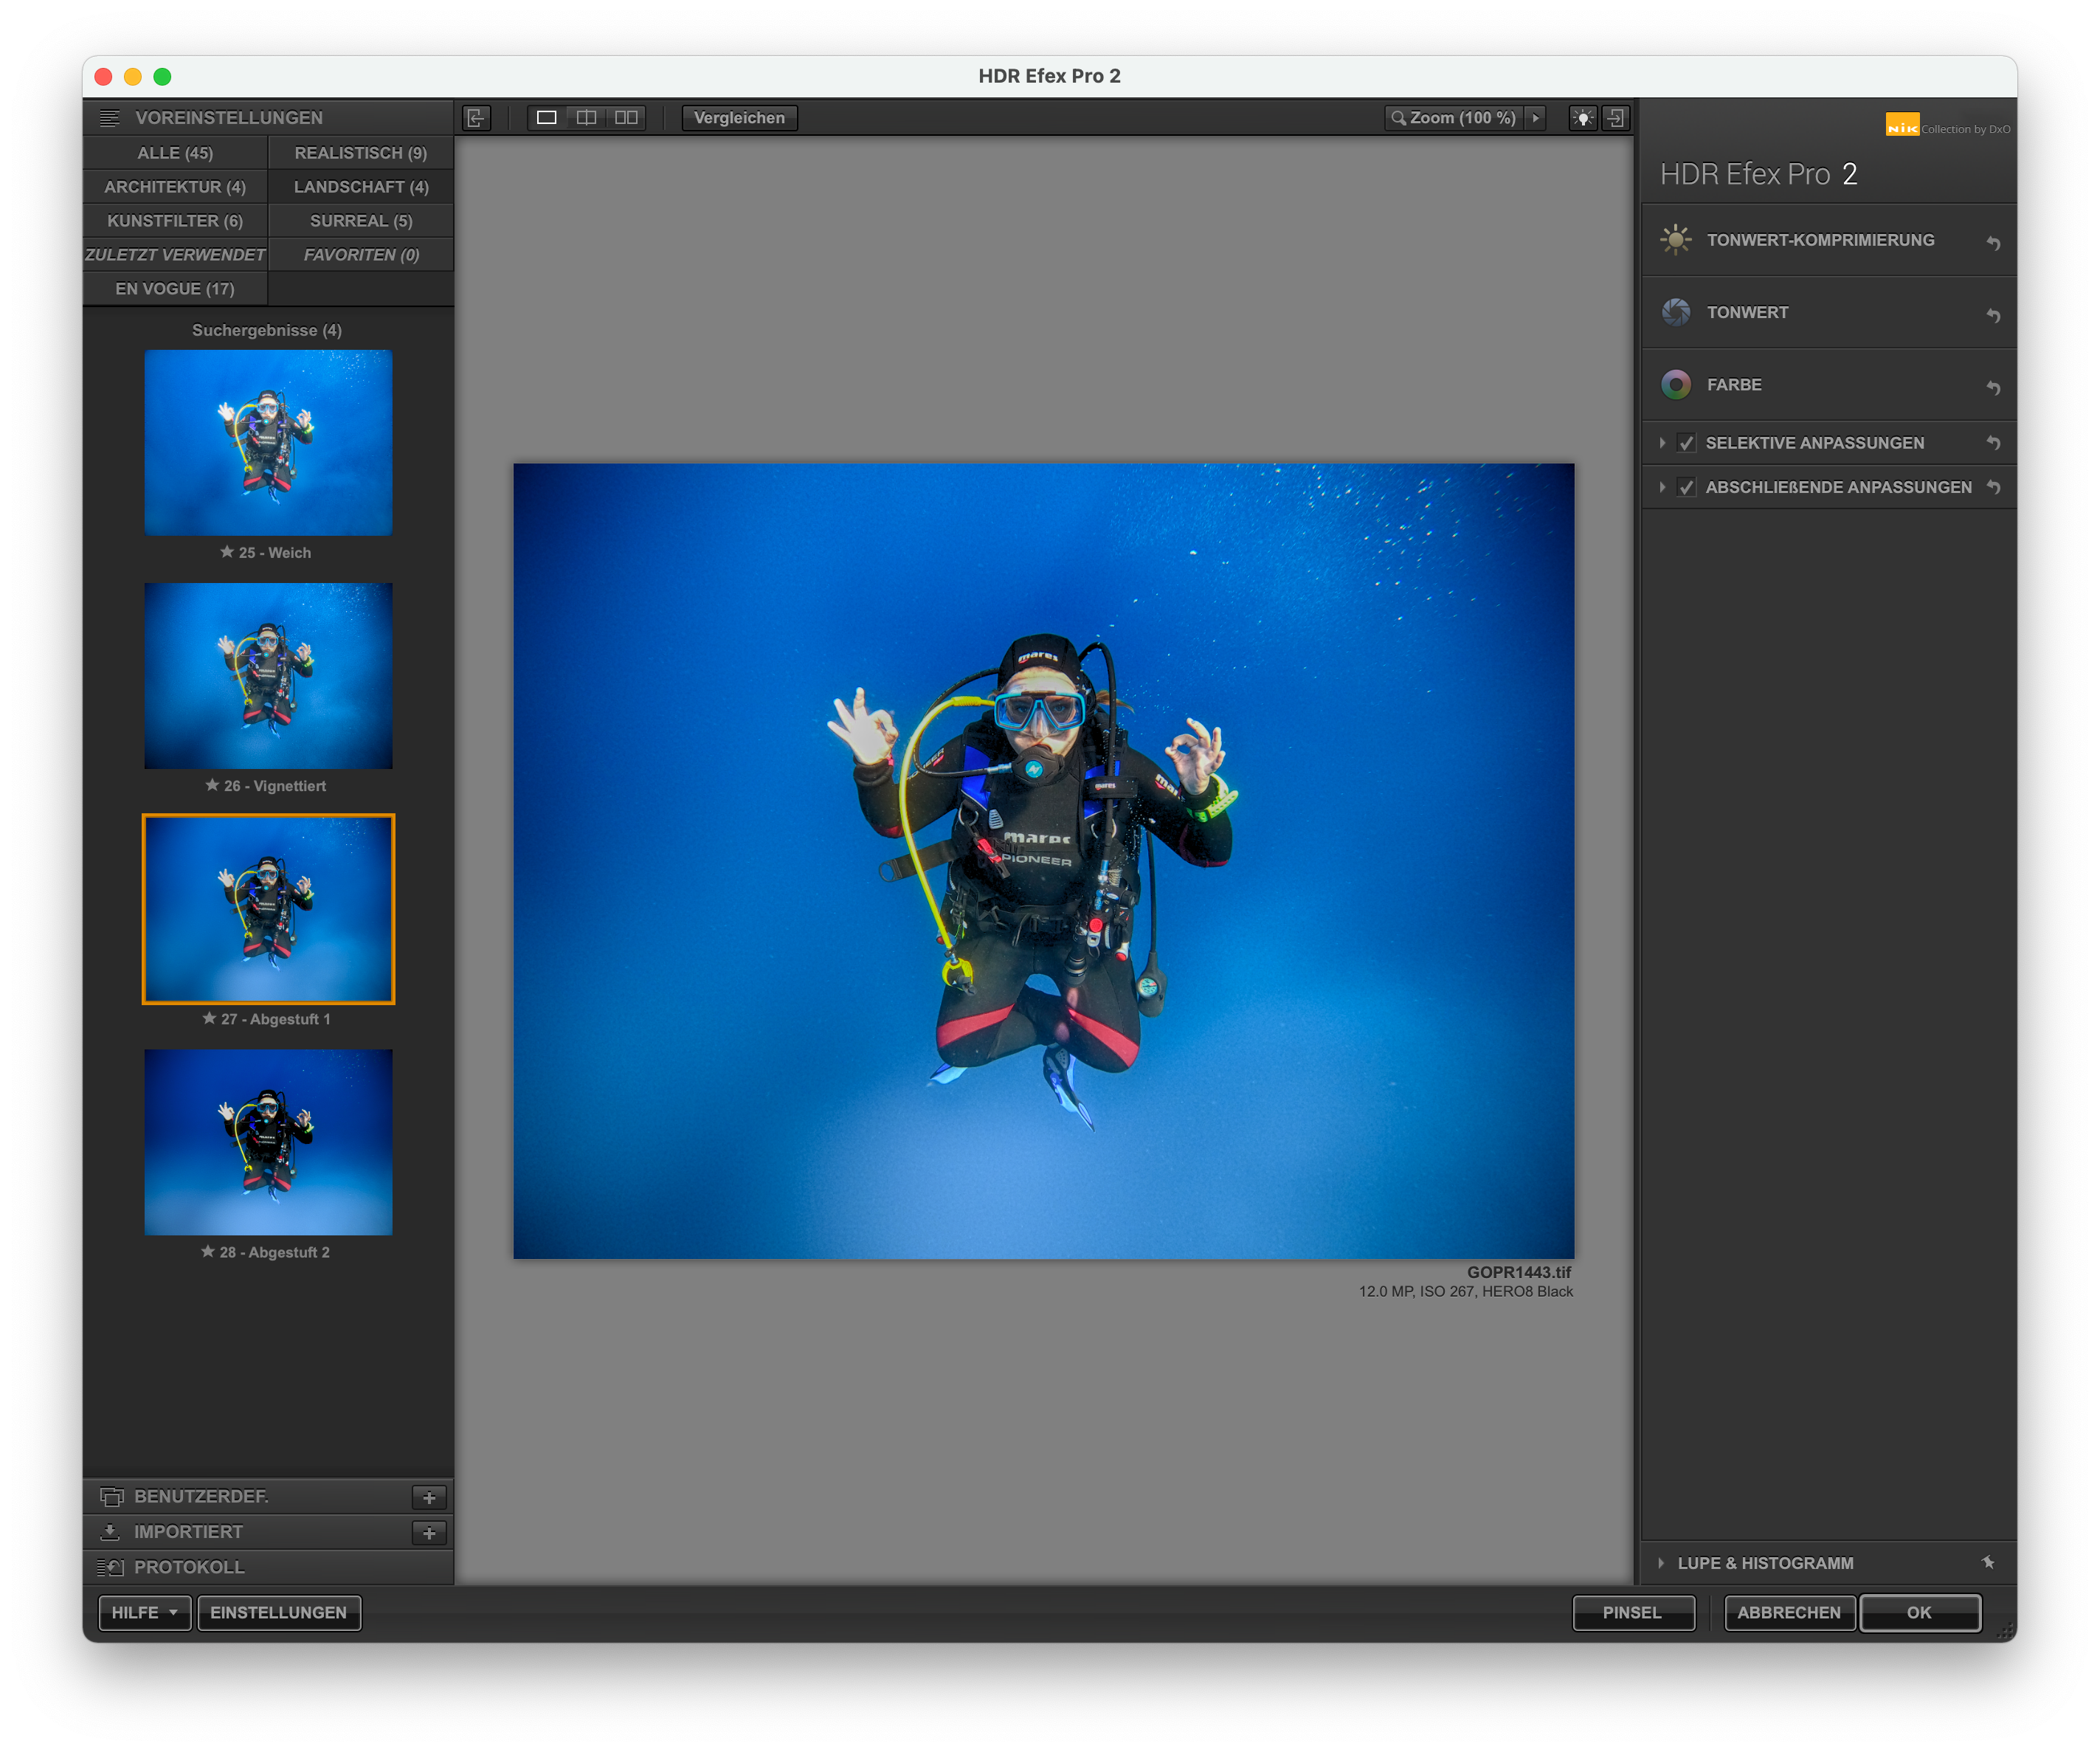Click the Vergleichen button
Image resolution: width=2100 pixels, height=1752 pixels.
pos(739,118)
